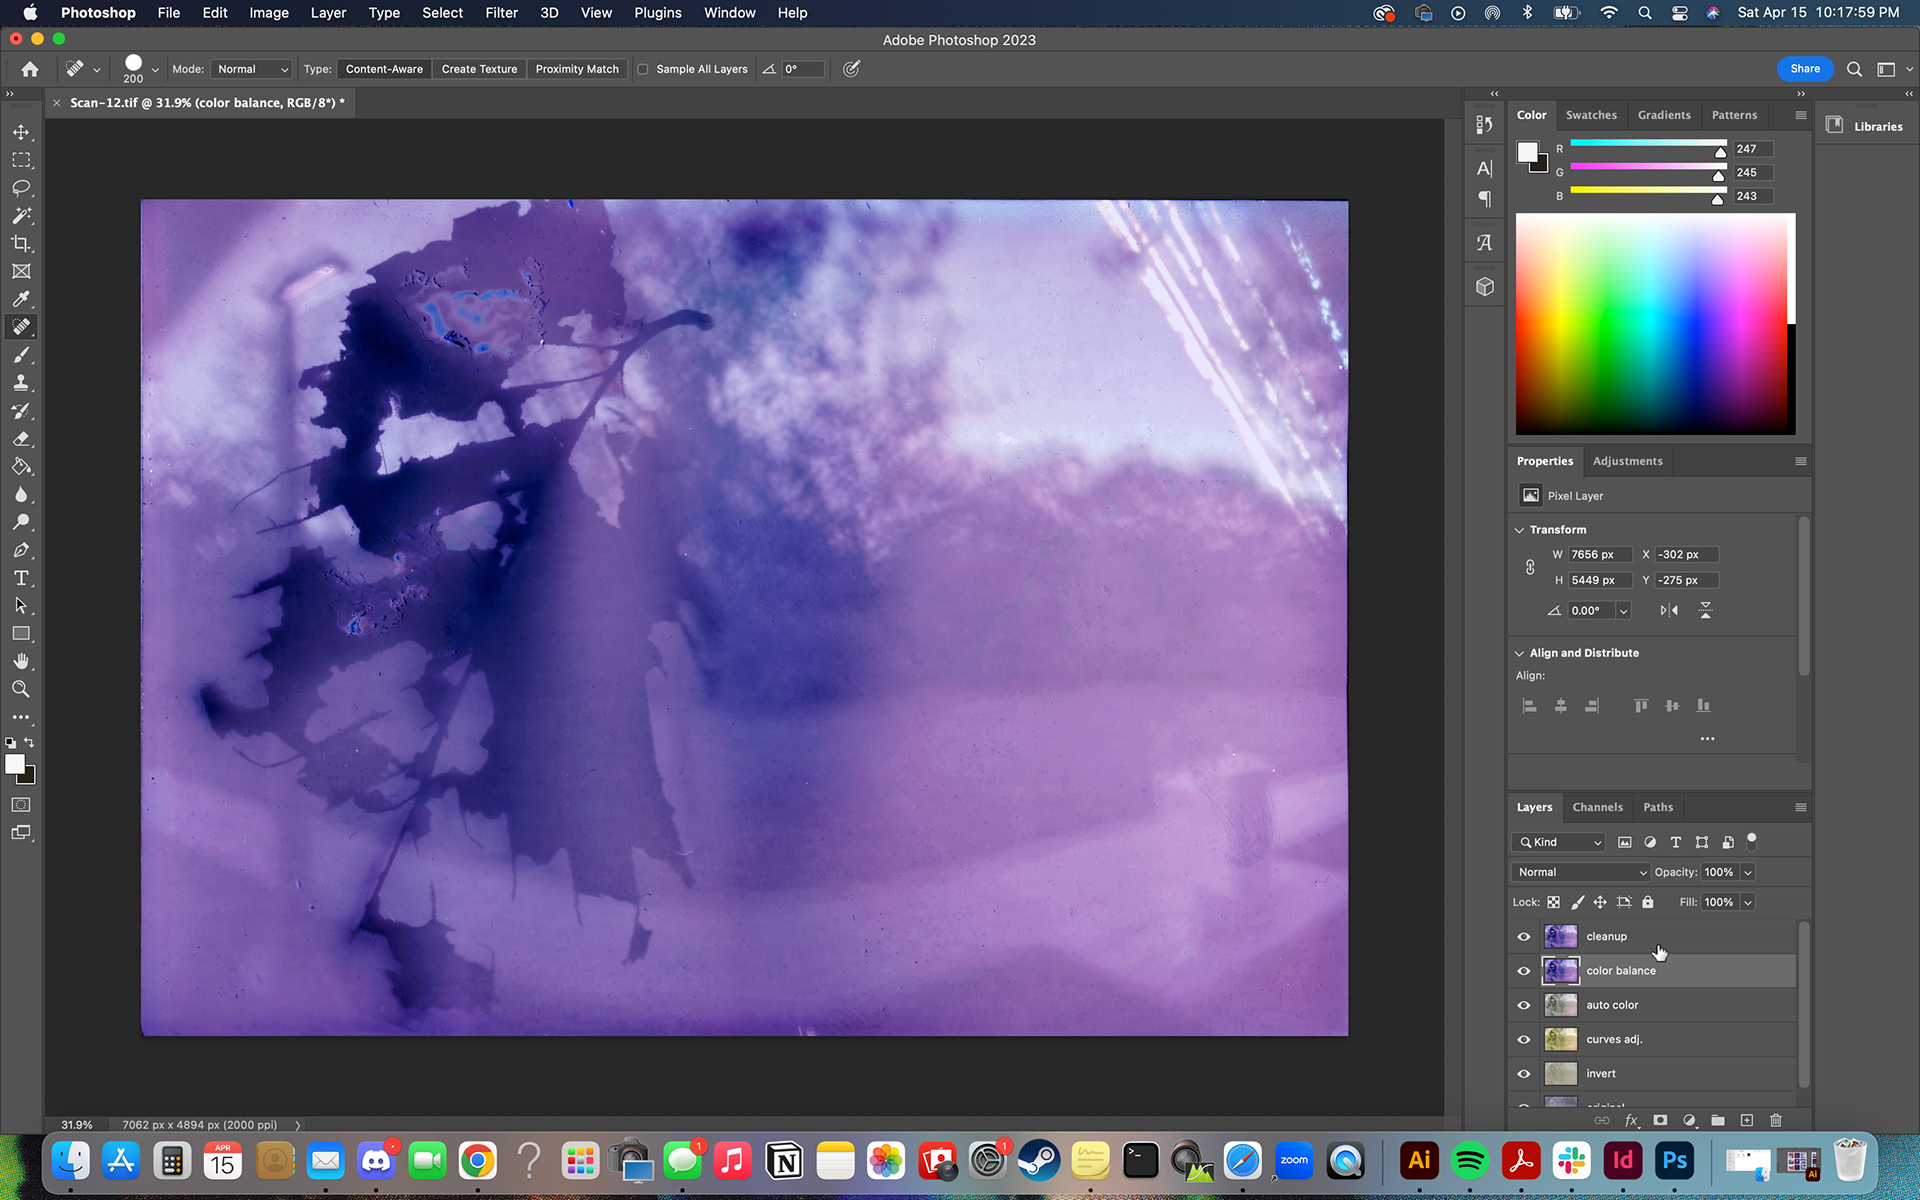Viewport: 1920px width, 1200px height.
Task: Hide the cleanup layer
Action: 1524,937
